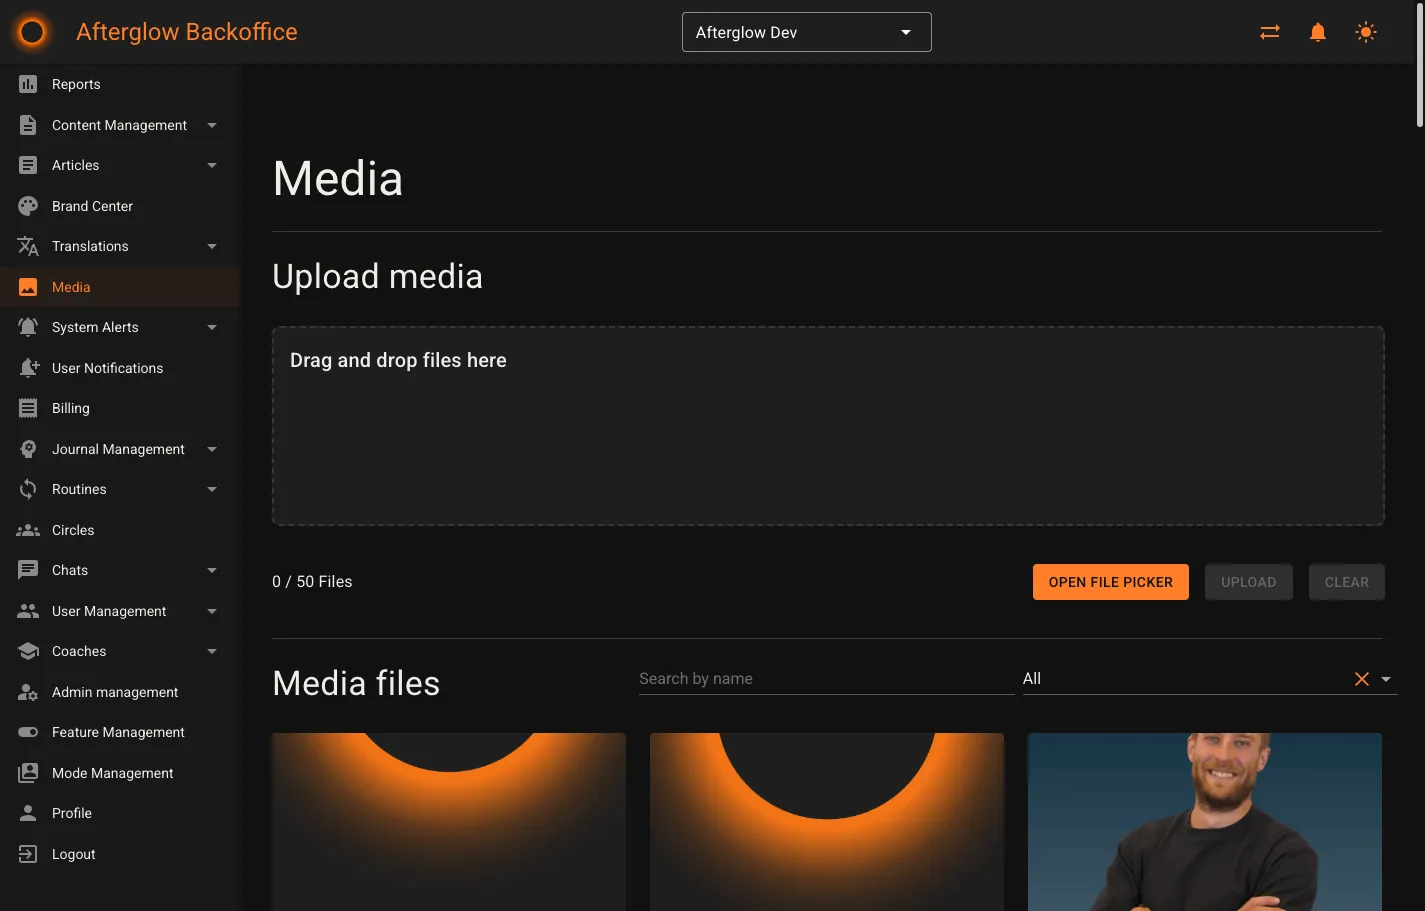Select the Brand Center palette icon
1425x911 pixels.
(27, 205)
